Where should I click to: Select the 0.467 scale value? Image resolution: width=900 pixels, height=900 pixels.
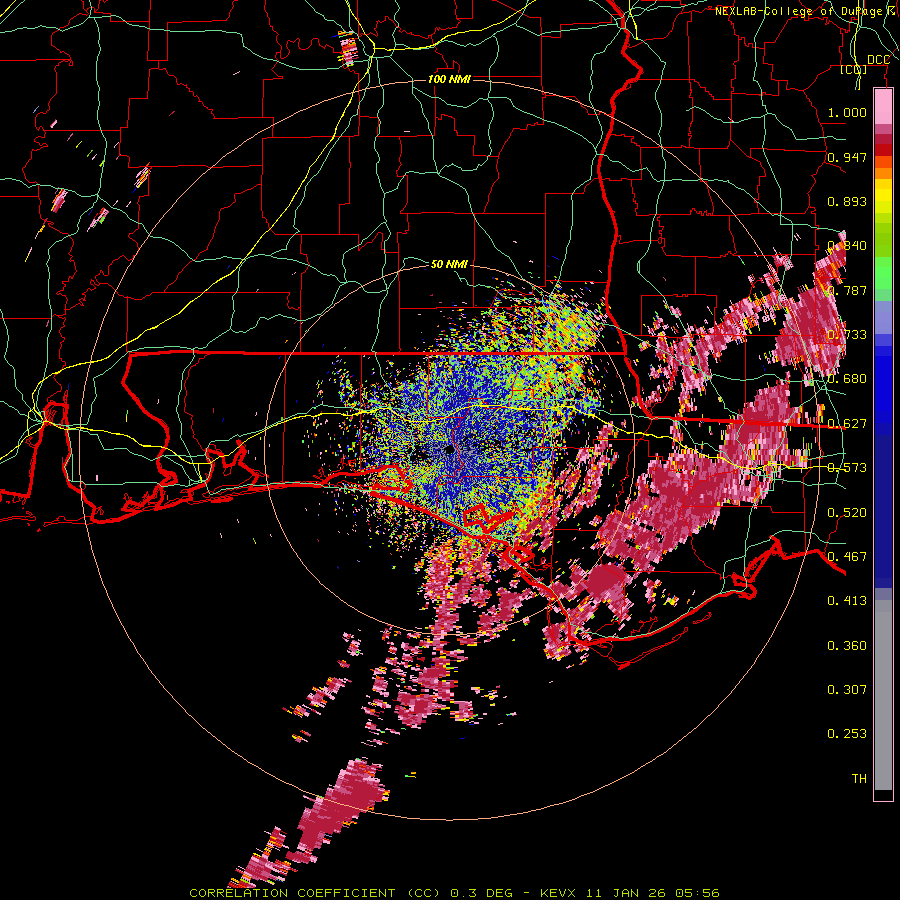847,557
